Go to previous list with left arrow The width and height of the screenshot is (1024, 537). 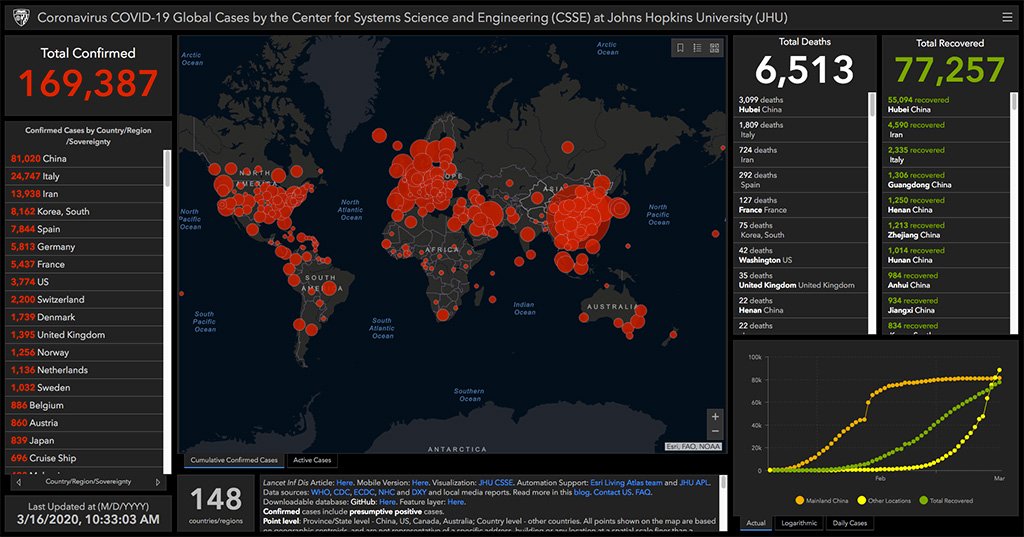[19, 482]
